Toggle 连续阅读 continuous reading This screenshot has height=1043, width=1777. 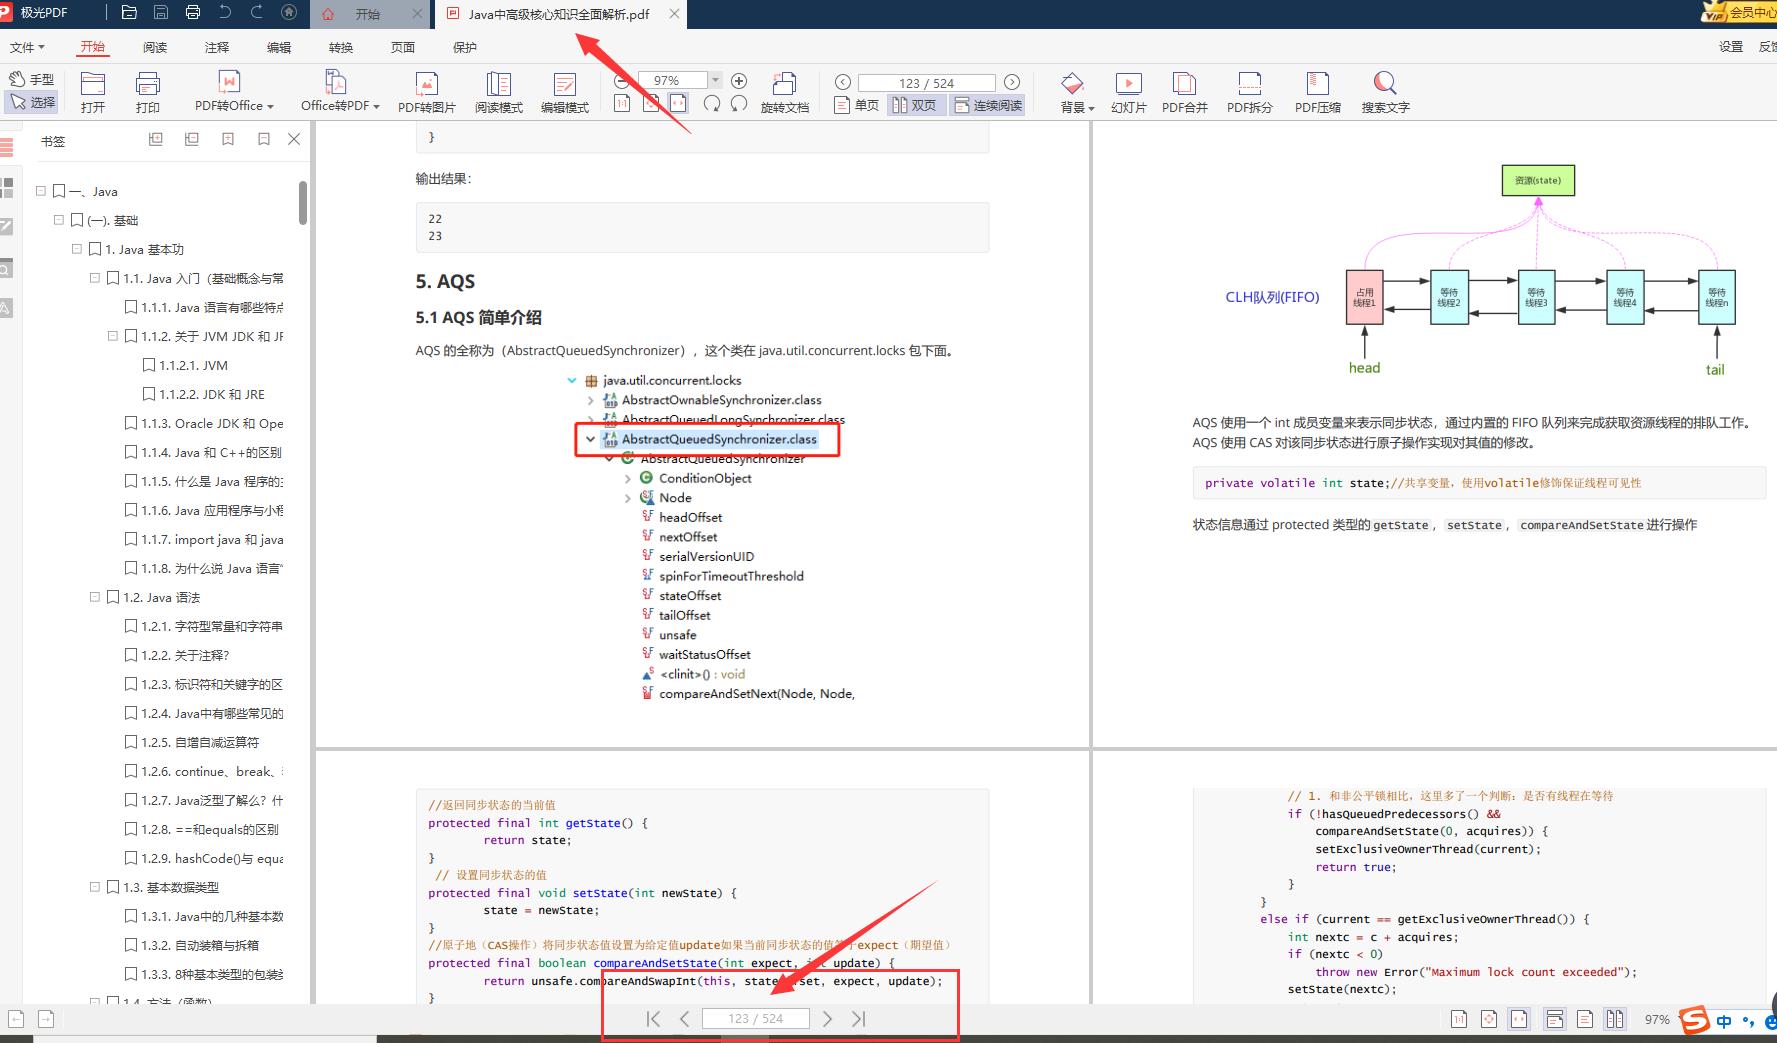click(x=988, y=105)
